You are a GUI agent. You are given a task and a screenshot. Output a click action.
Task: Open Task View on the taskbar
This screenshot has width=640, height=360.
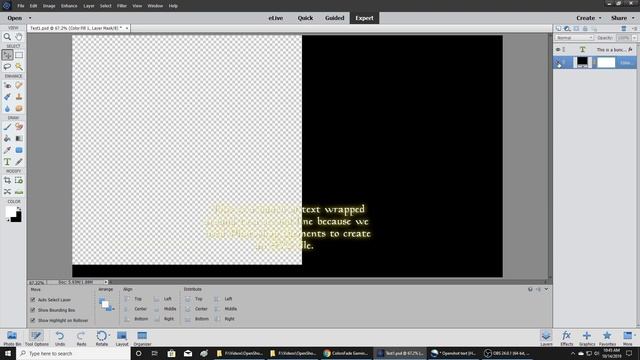pos(154,353)
